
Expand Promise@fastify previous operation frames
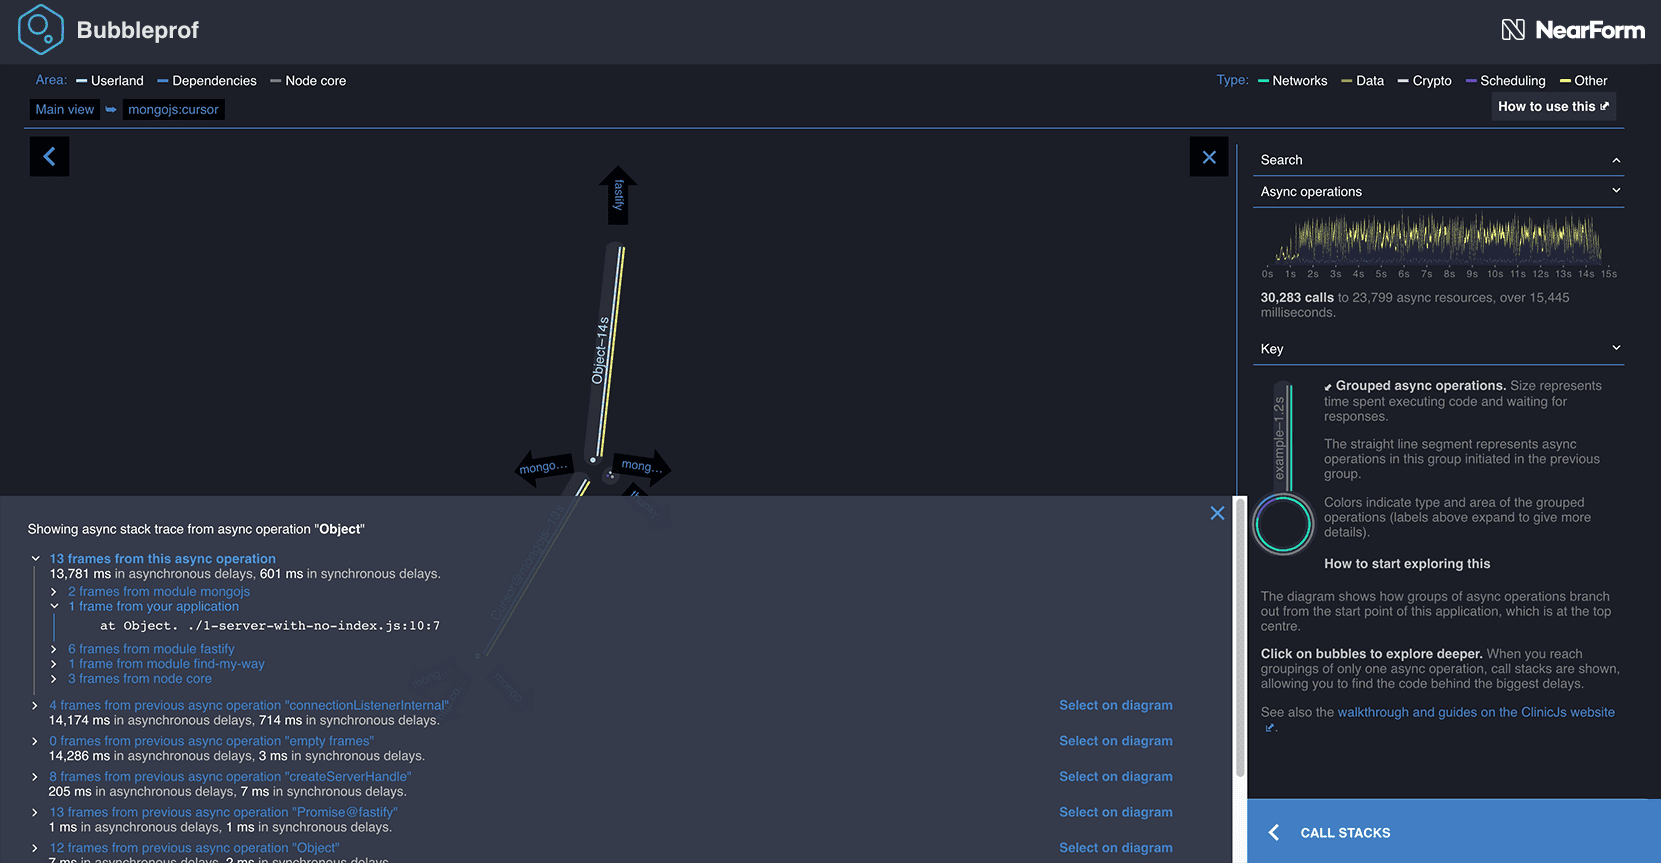tap(223, 812)
